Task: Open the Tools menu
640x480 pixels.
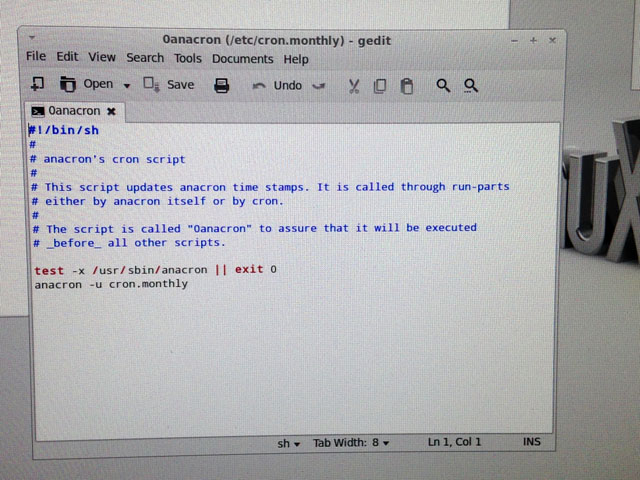Action: (x=188, y=58)
